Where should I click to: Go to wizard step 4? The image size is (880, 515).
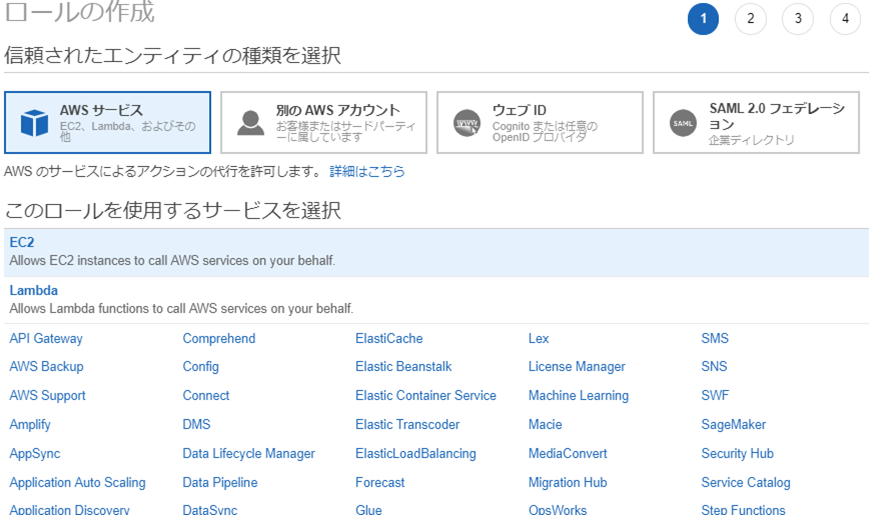845,19
